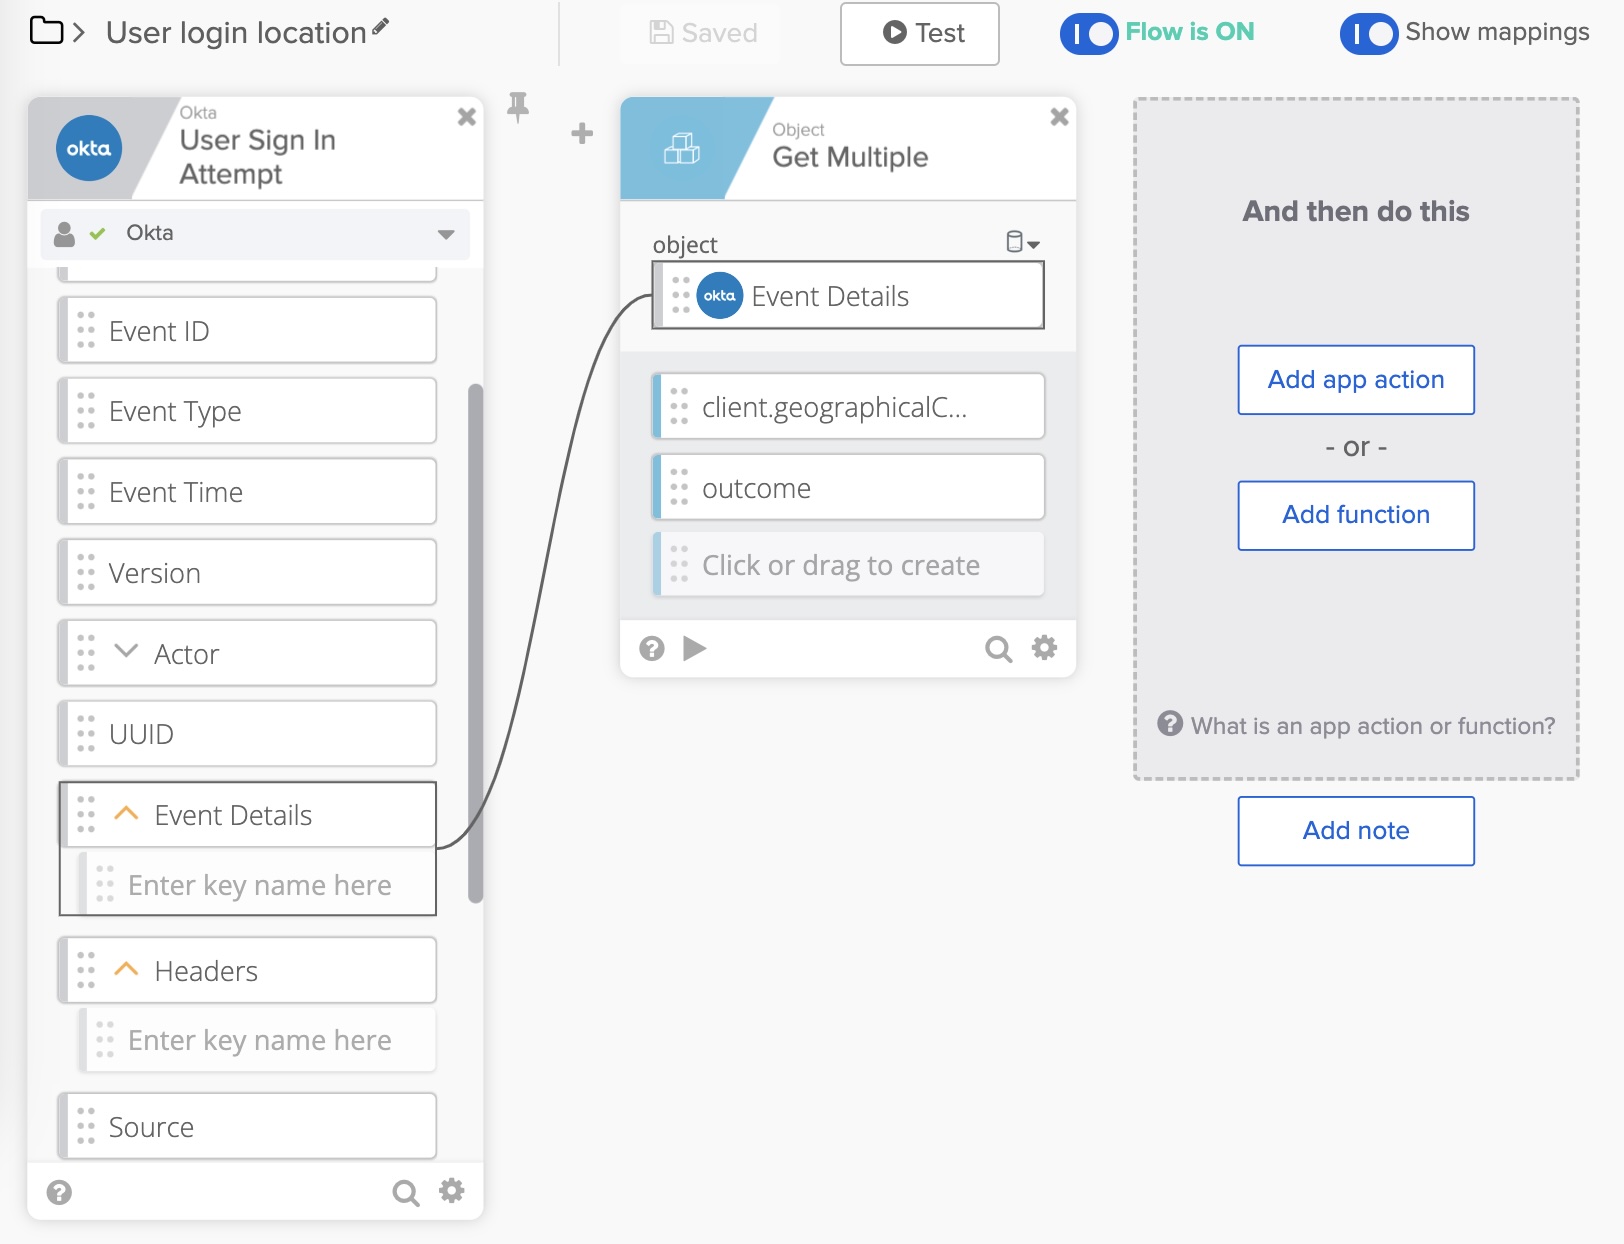
Task: Click the pin icon beside the Okta card
Action: point(517,107)
